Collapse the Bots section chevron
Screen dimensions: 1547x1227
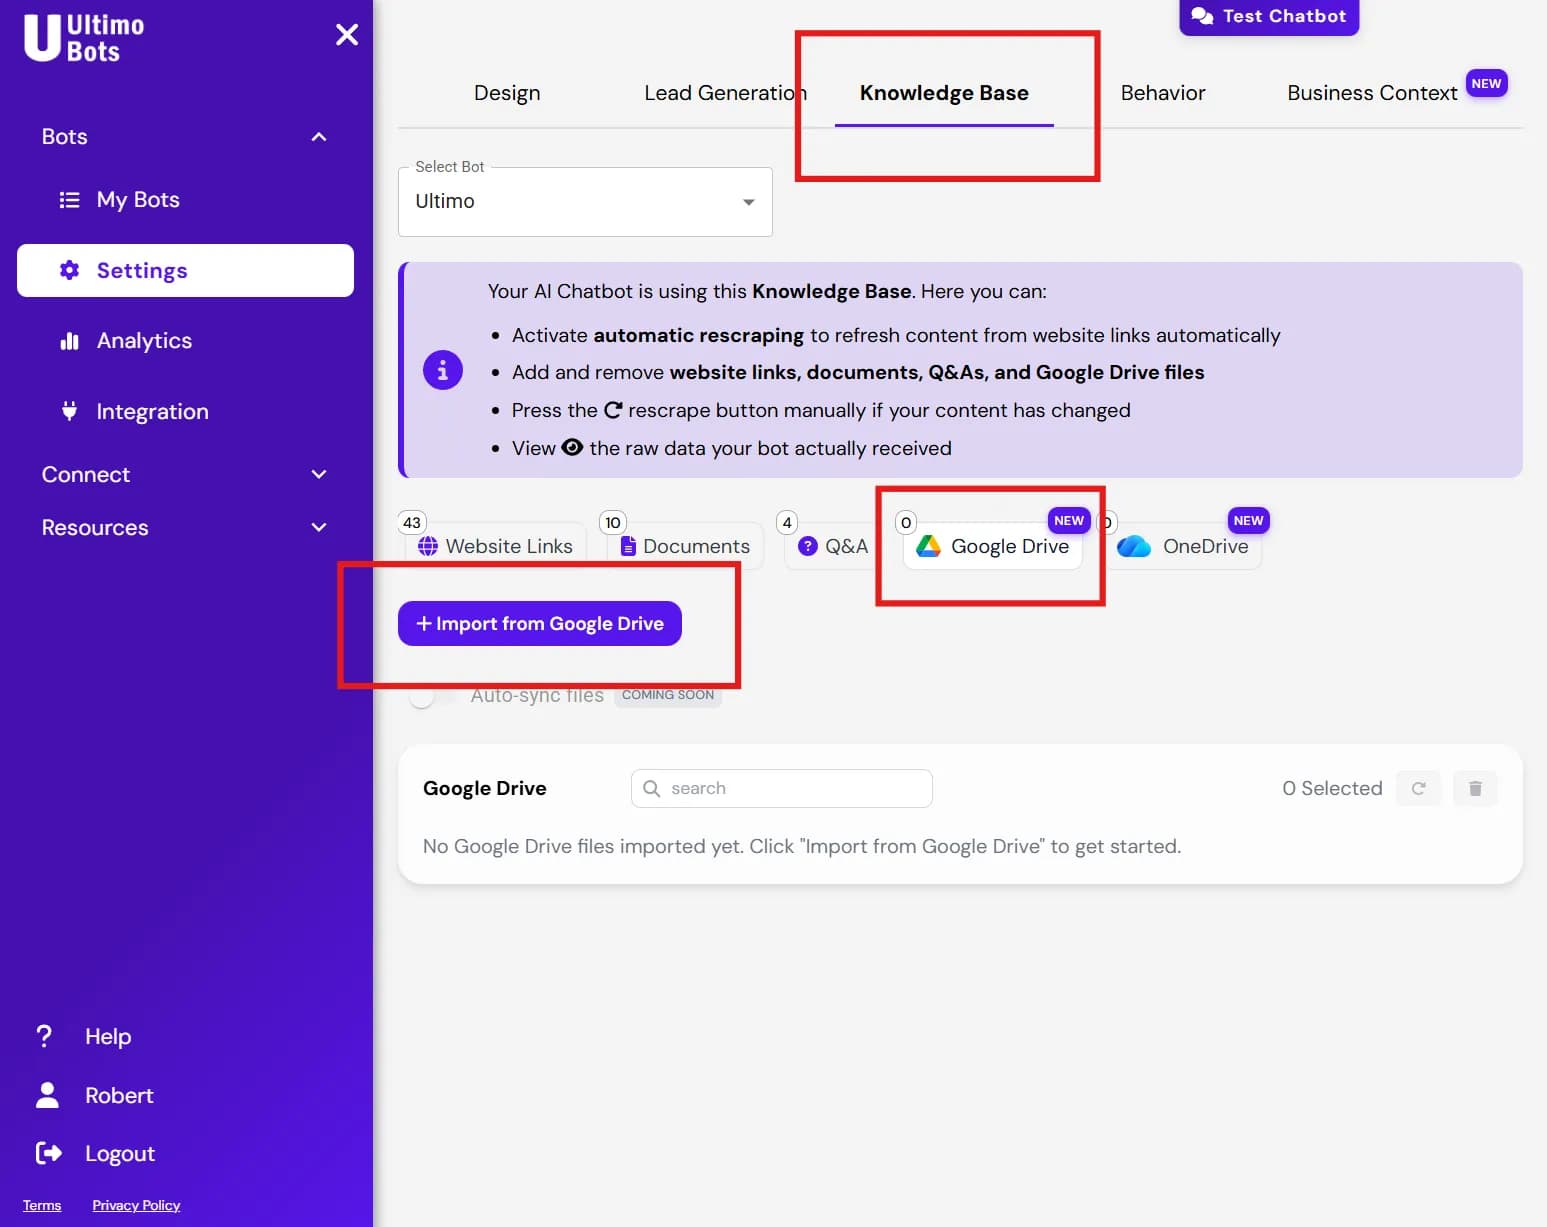[x=318, y=136]
